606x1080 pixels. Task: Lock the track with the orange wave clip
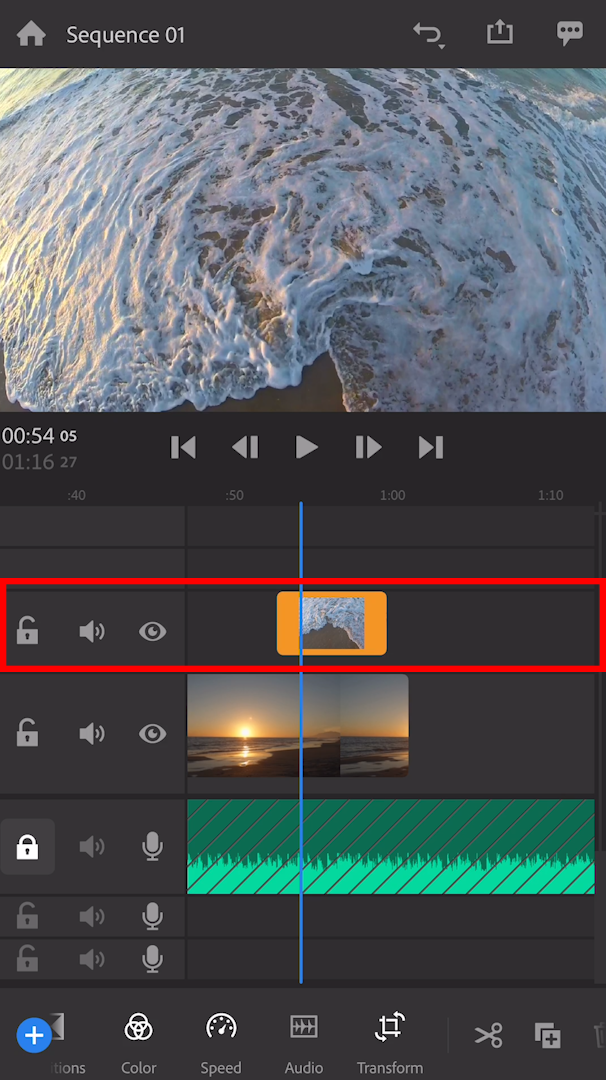coord(28,631)
